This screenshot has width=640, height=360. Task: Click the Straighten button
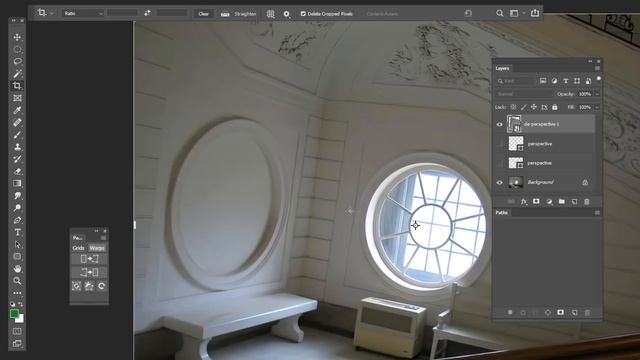[239, 13]
